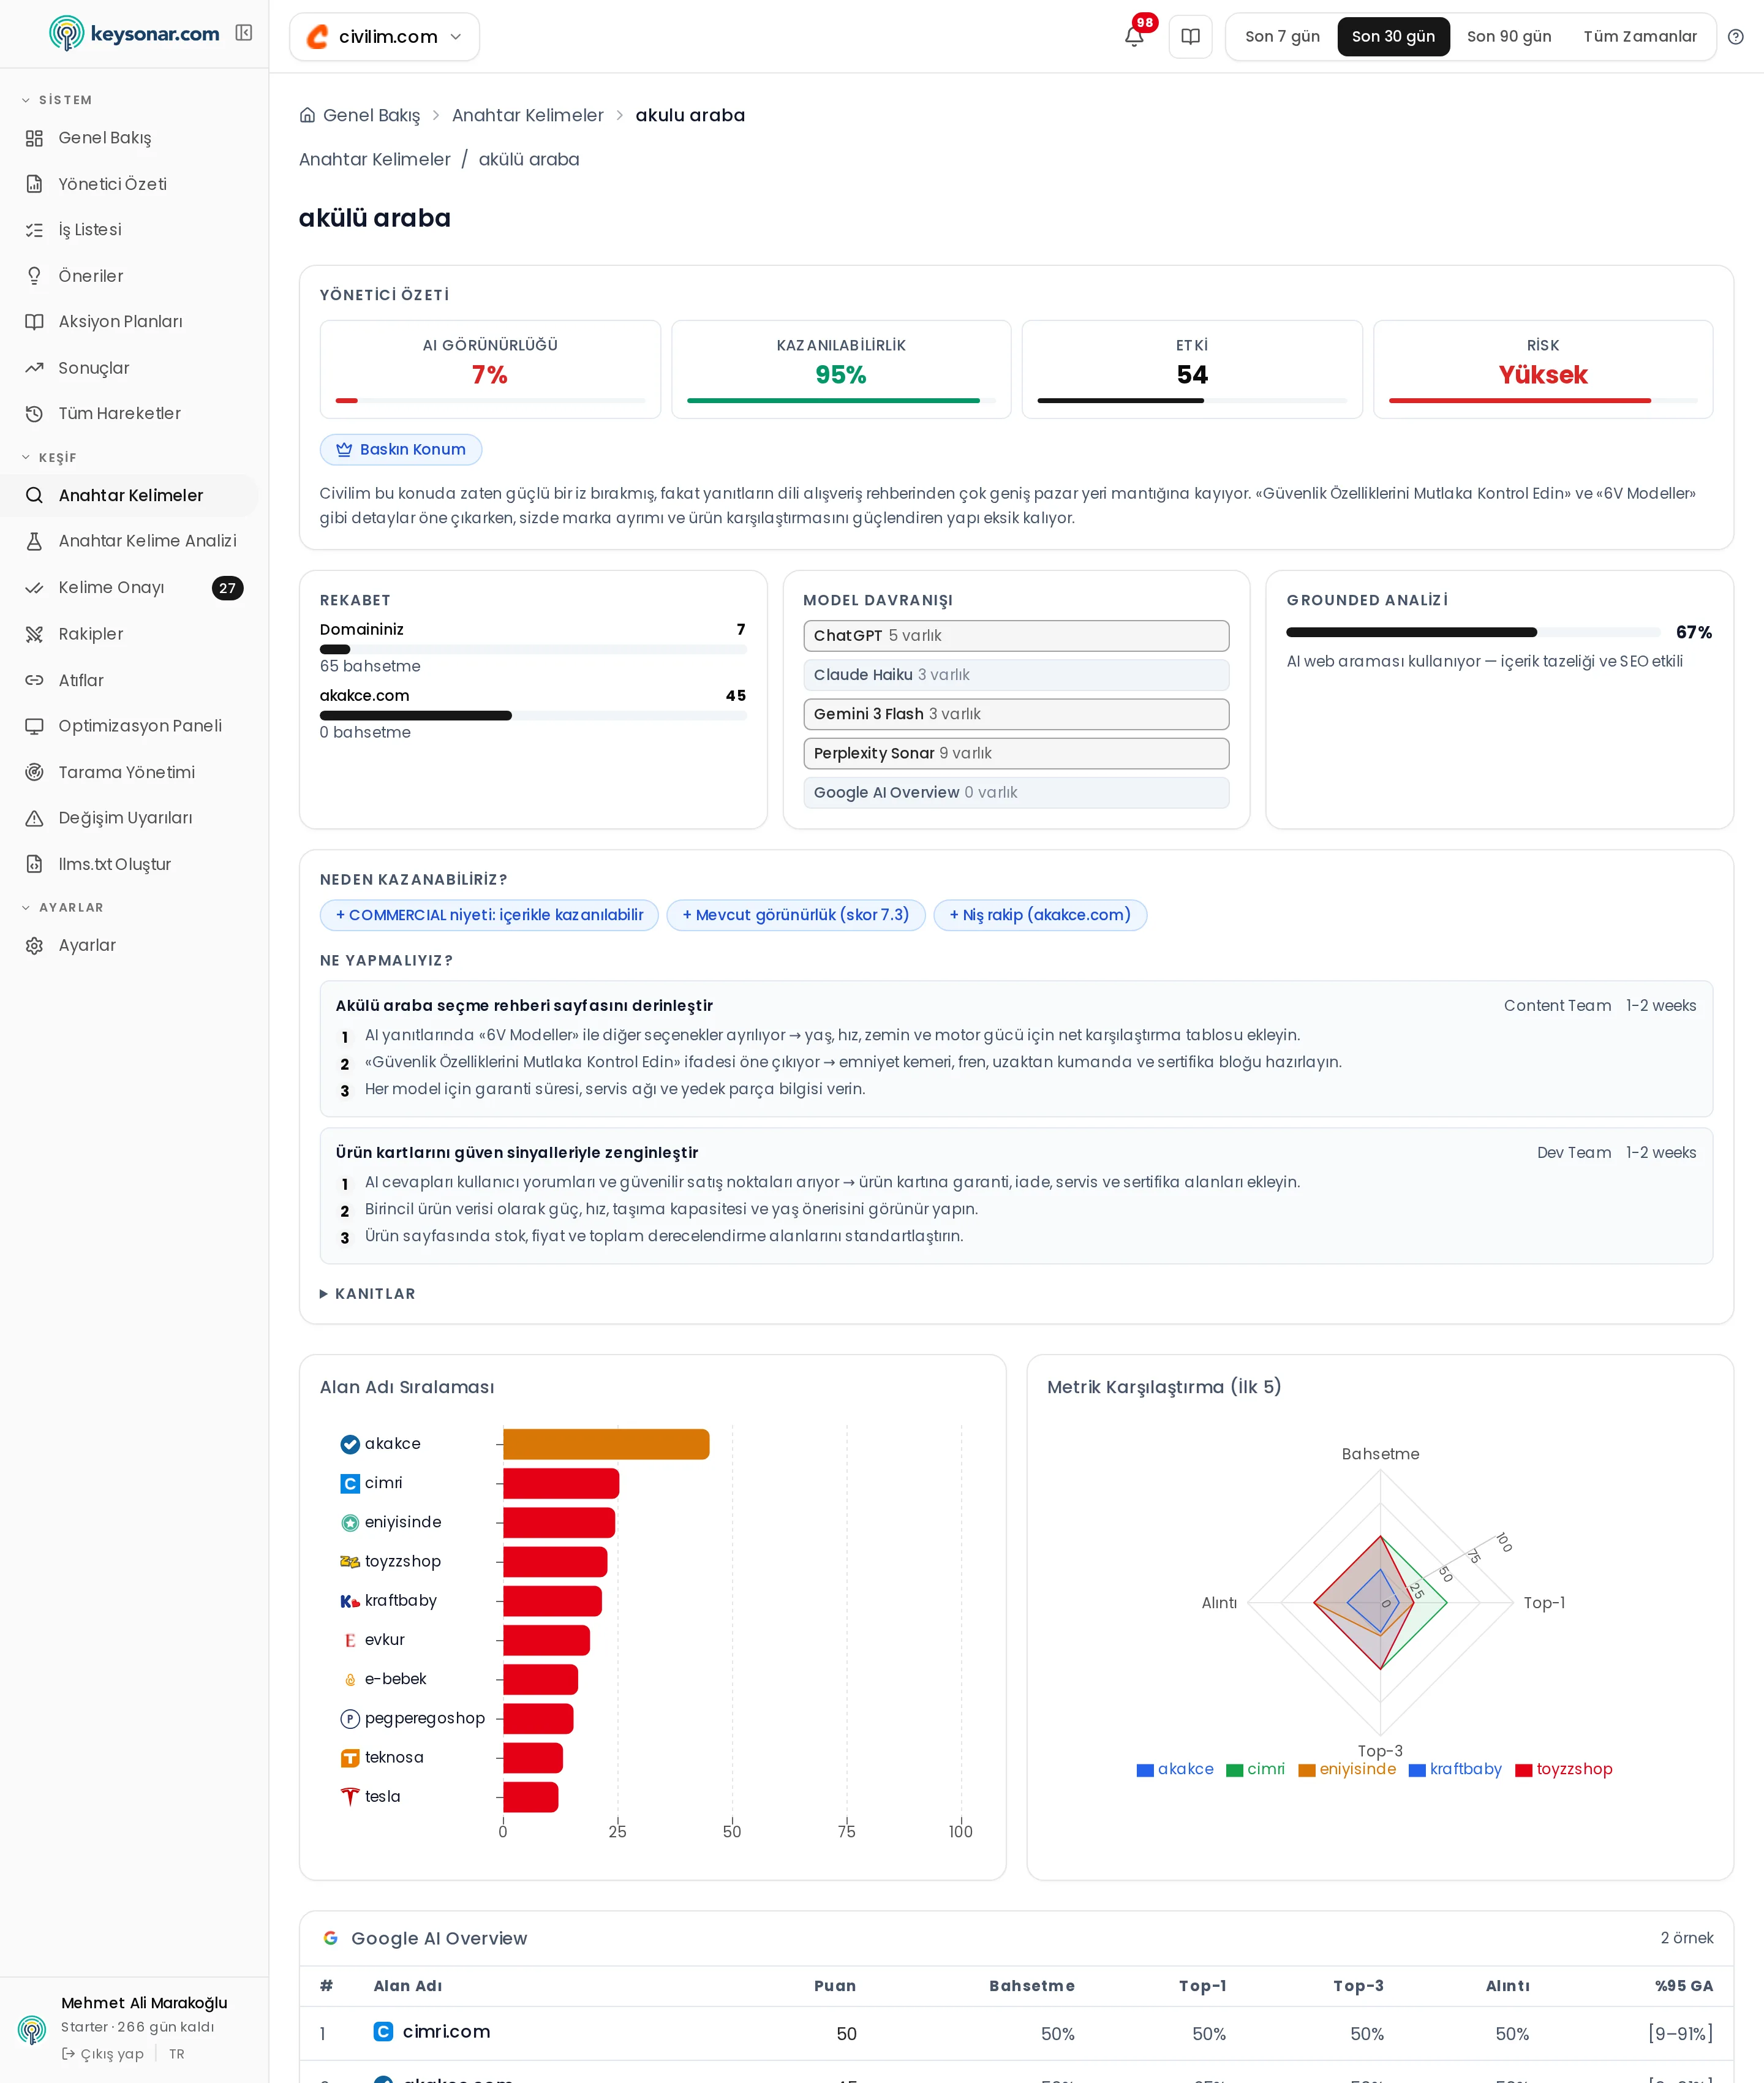This screenshot has width=1764, height=2083.
Task: Toggle eniyisinde series in radar legend
Action: (1347, 1769)
